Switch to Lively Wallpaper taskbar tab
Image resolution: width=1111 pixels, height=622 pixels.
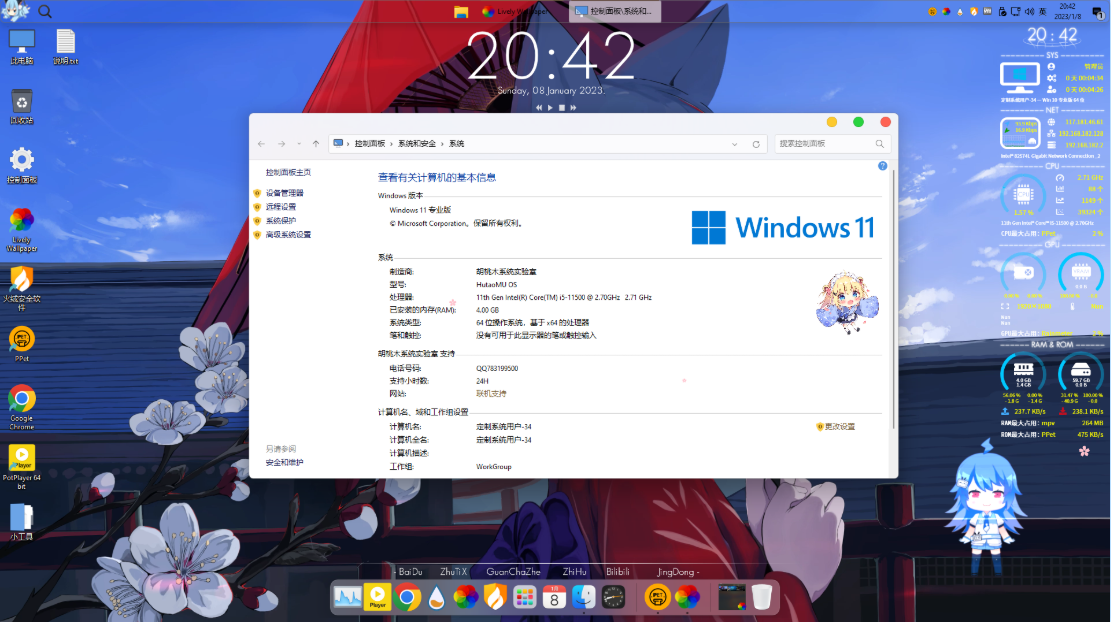pos(518,12)
